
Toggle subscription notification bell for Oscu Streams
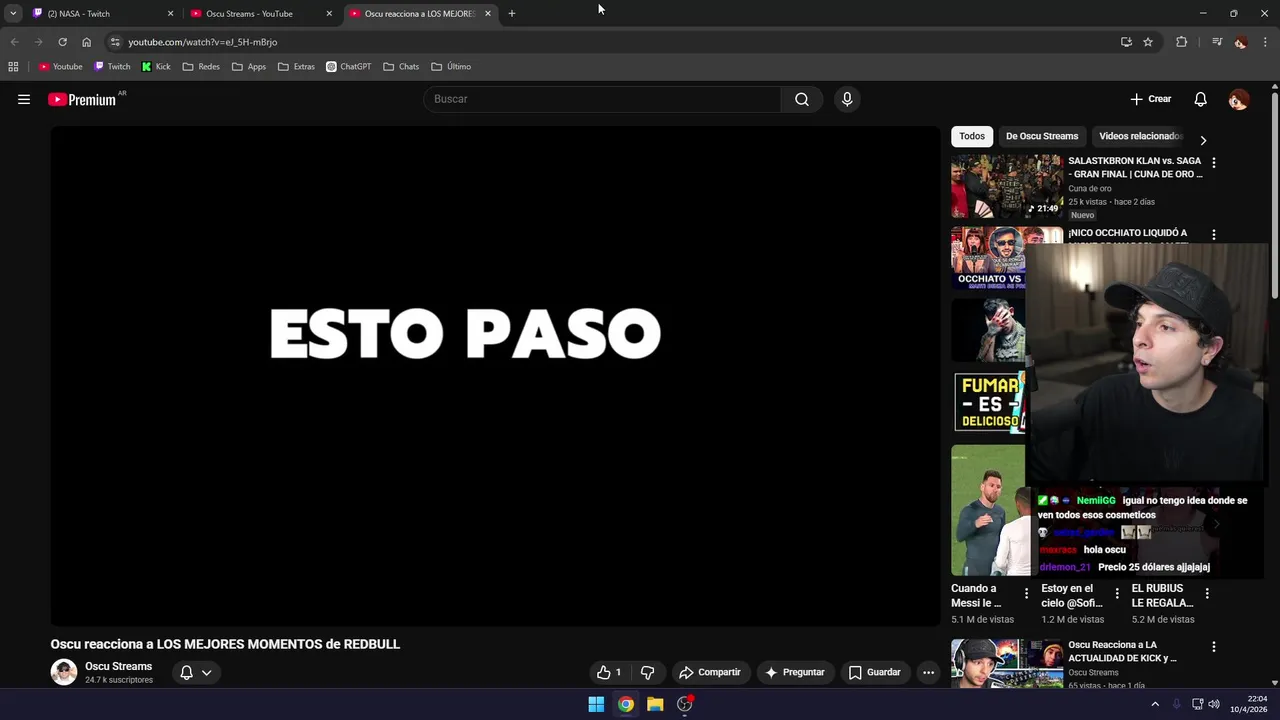[x=195, y=672]
